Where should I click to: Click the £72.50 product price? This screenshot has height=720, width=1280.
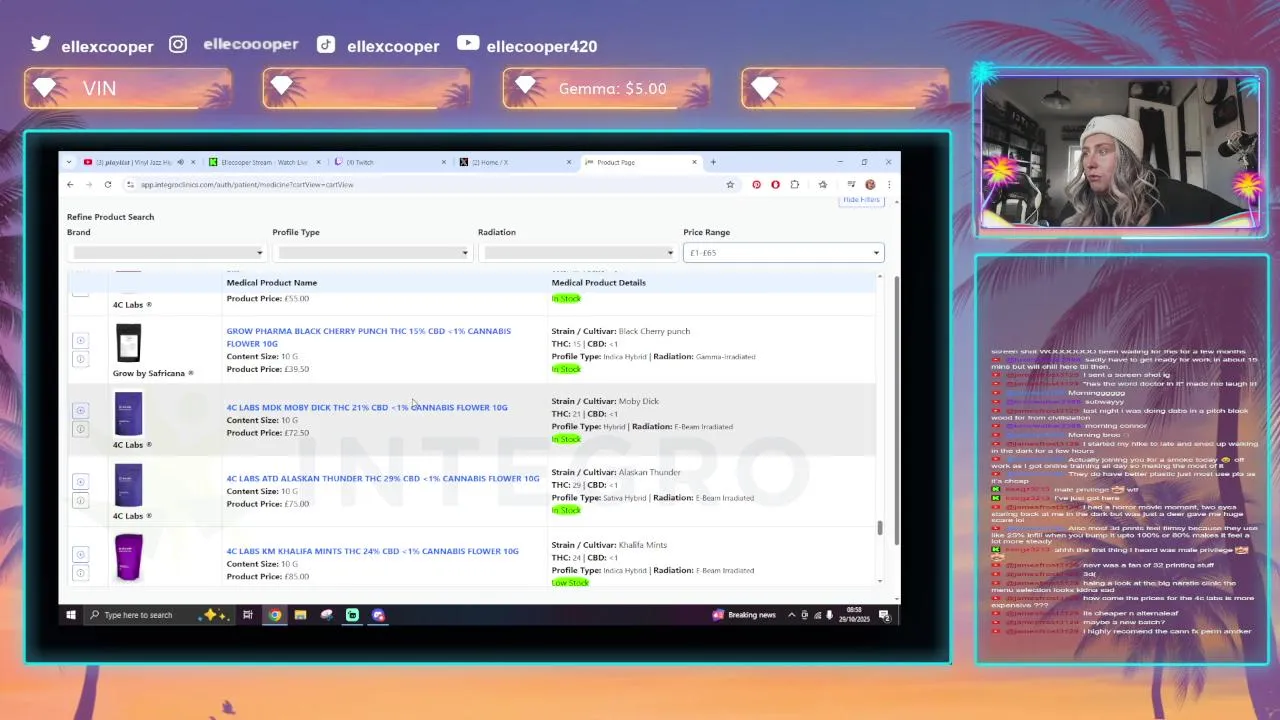(x=297, y=433)
